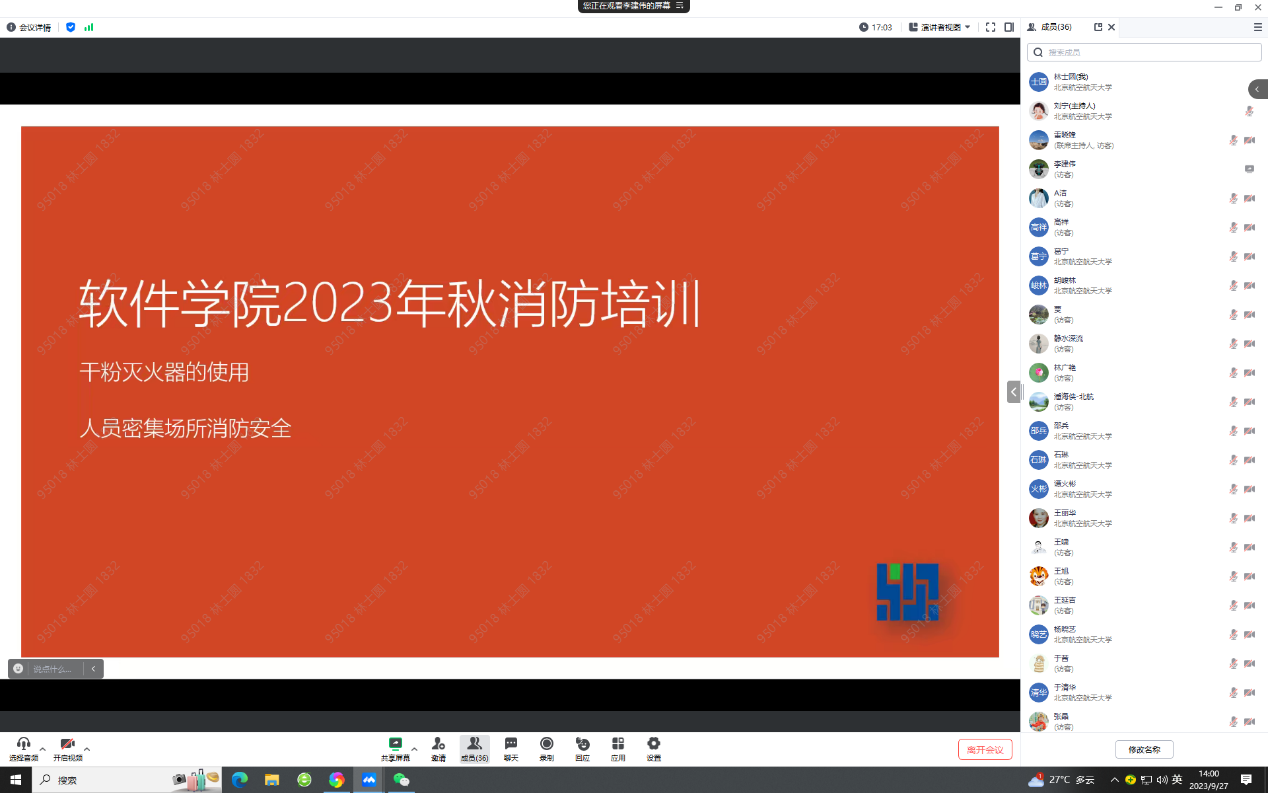Open 邀请 invite icon
1268x793 pixels.
point(438,744)
